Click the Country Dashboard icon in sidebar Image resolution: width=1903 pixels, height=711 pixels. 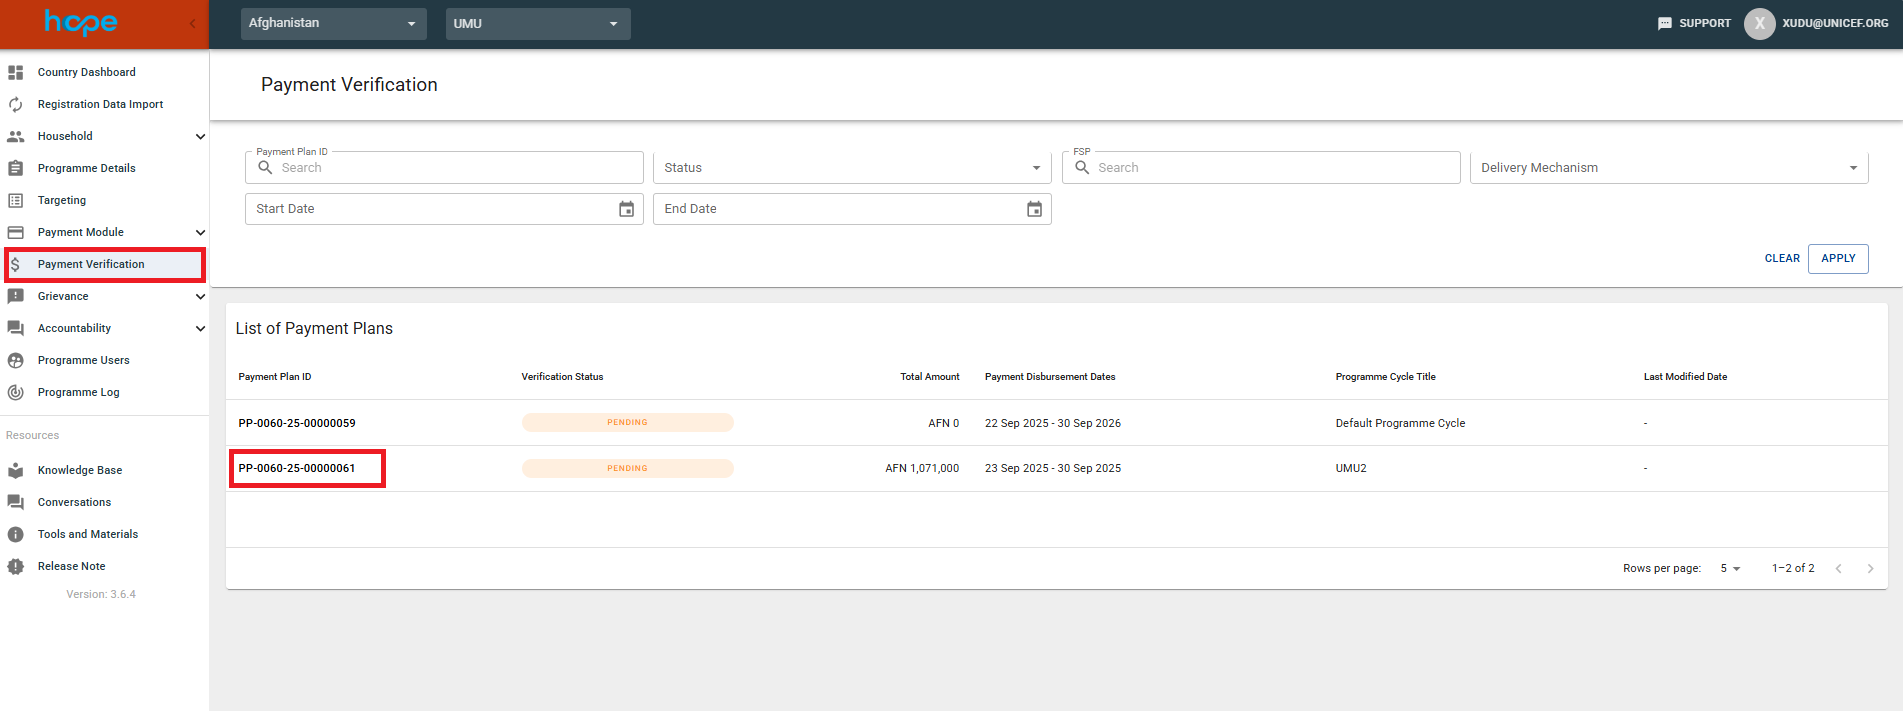pos(16,72)
